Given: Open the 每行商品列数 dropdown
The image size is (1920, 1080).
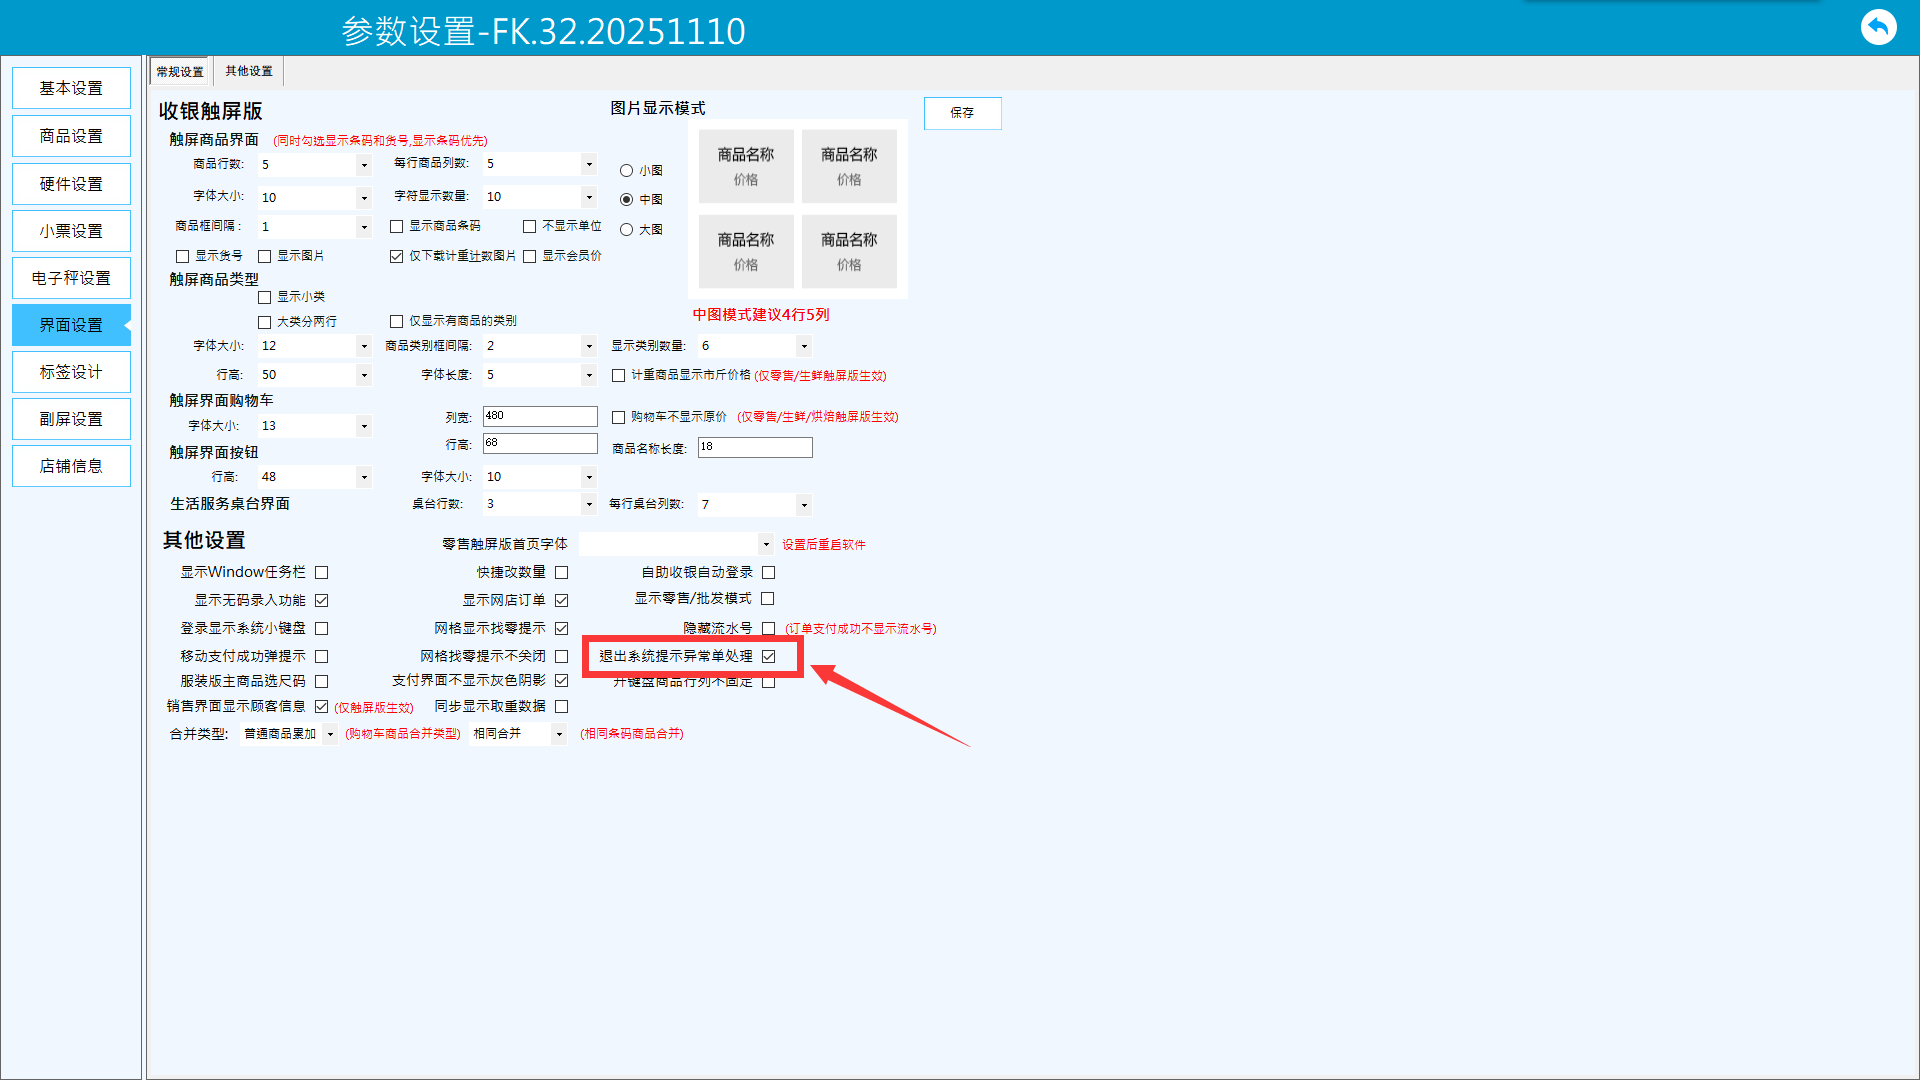Looking at the screenshot, I should click(589, 164).
